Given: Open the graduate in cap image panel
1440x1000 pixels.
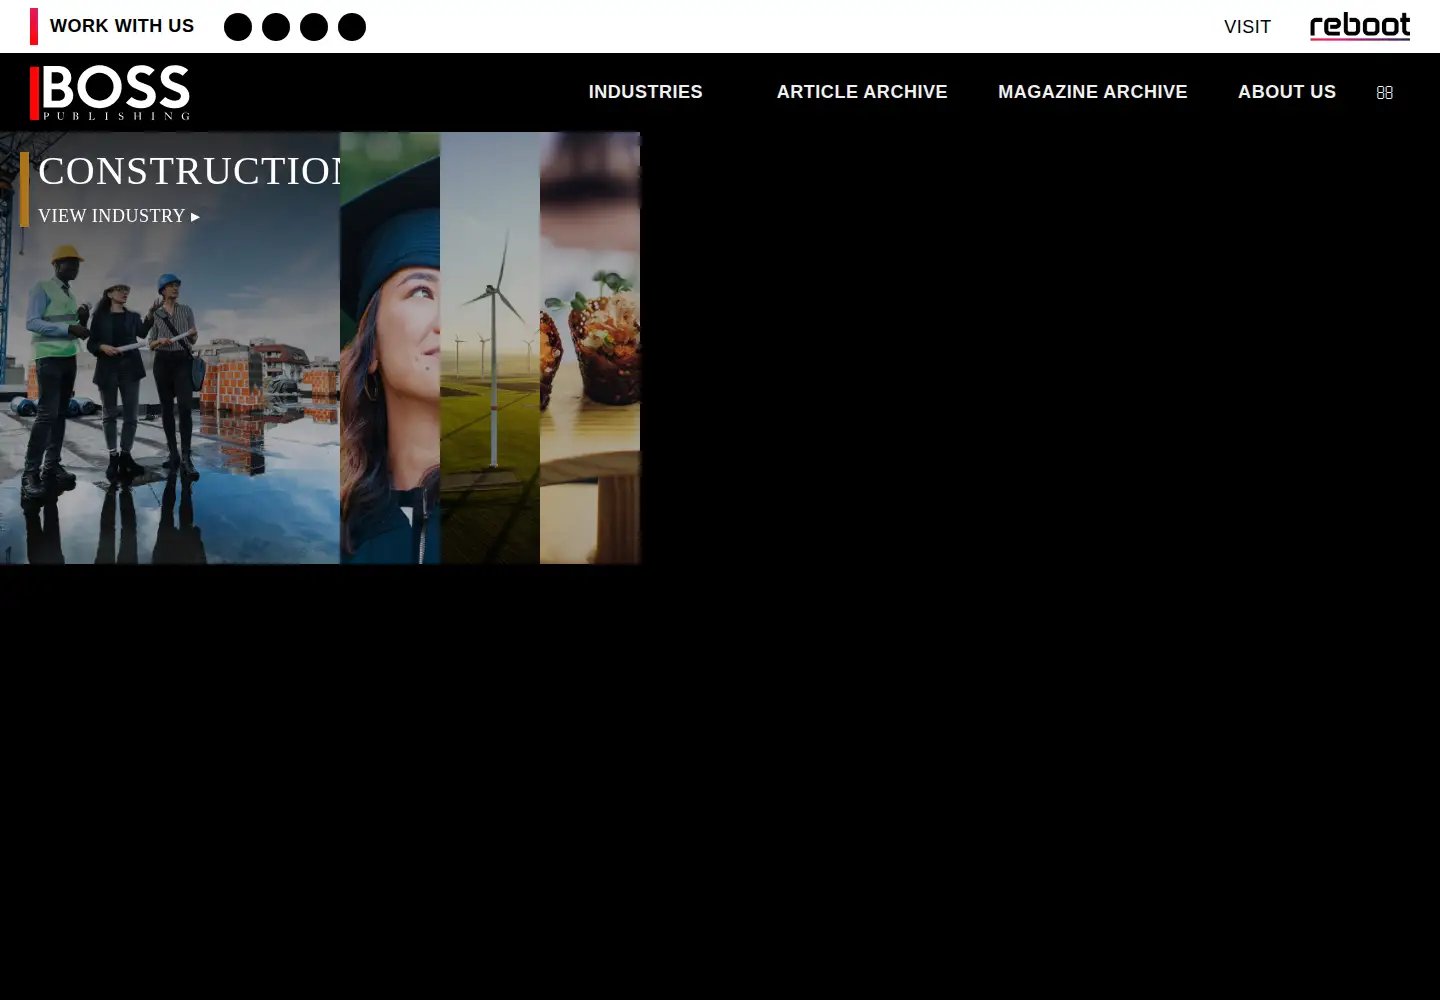Looking at the screenshot, I should (390, 348).
